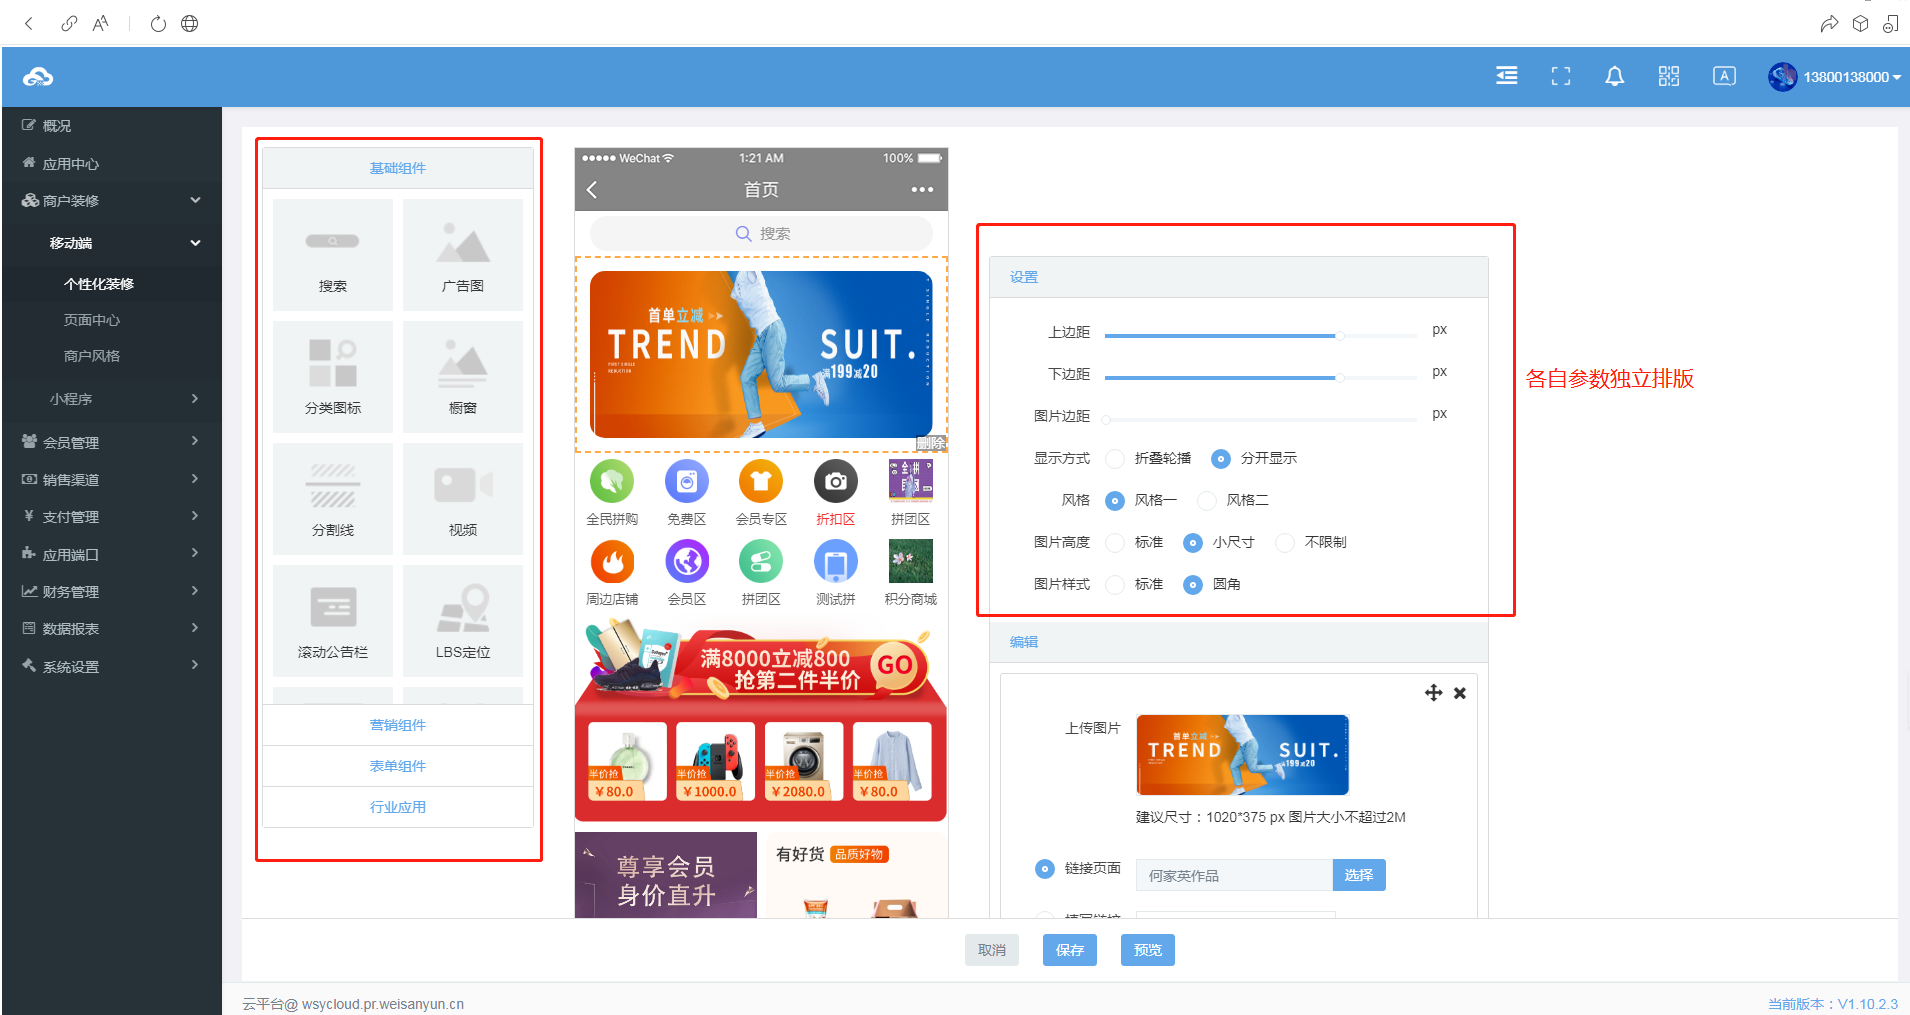This screenshot has width=1910, height=1015.
Task: Click the 会员专区 icon in preview
Action: pos(761,481)
